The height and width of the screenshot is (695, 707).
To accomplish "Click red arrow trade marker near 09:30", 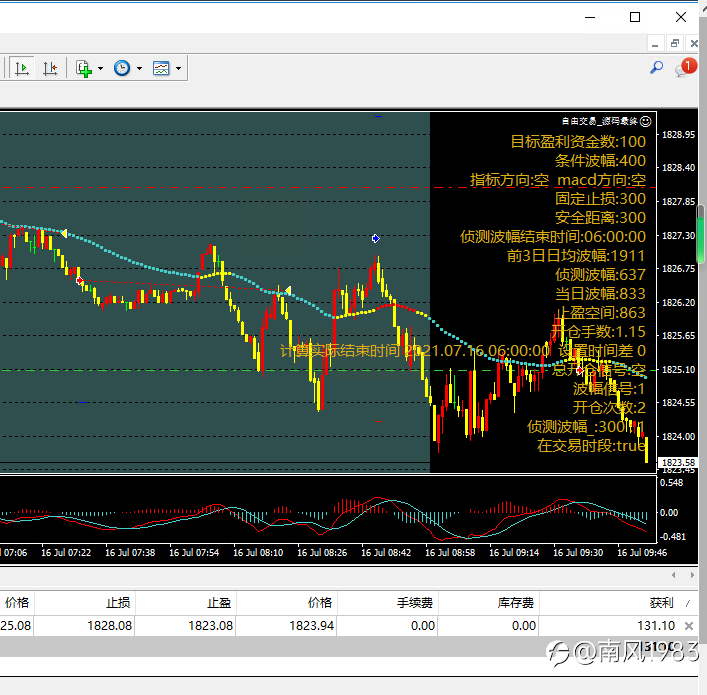I will click(580, 370).
